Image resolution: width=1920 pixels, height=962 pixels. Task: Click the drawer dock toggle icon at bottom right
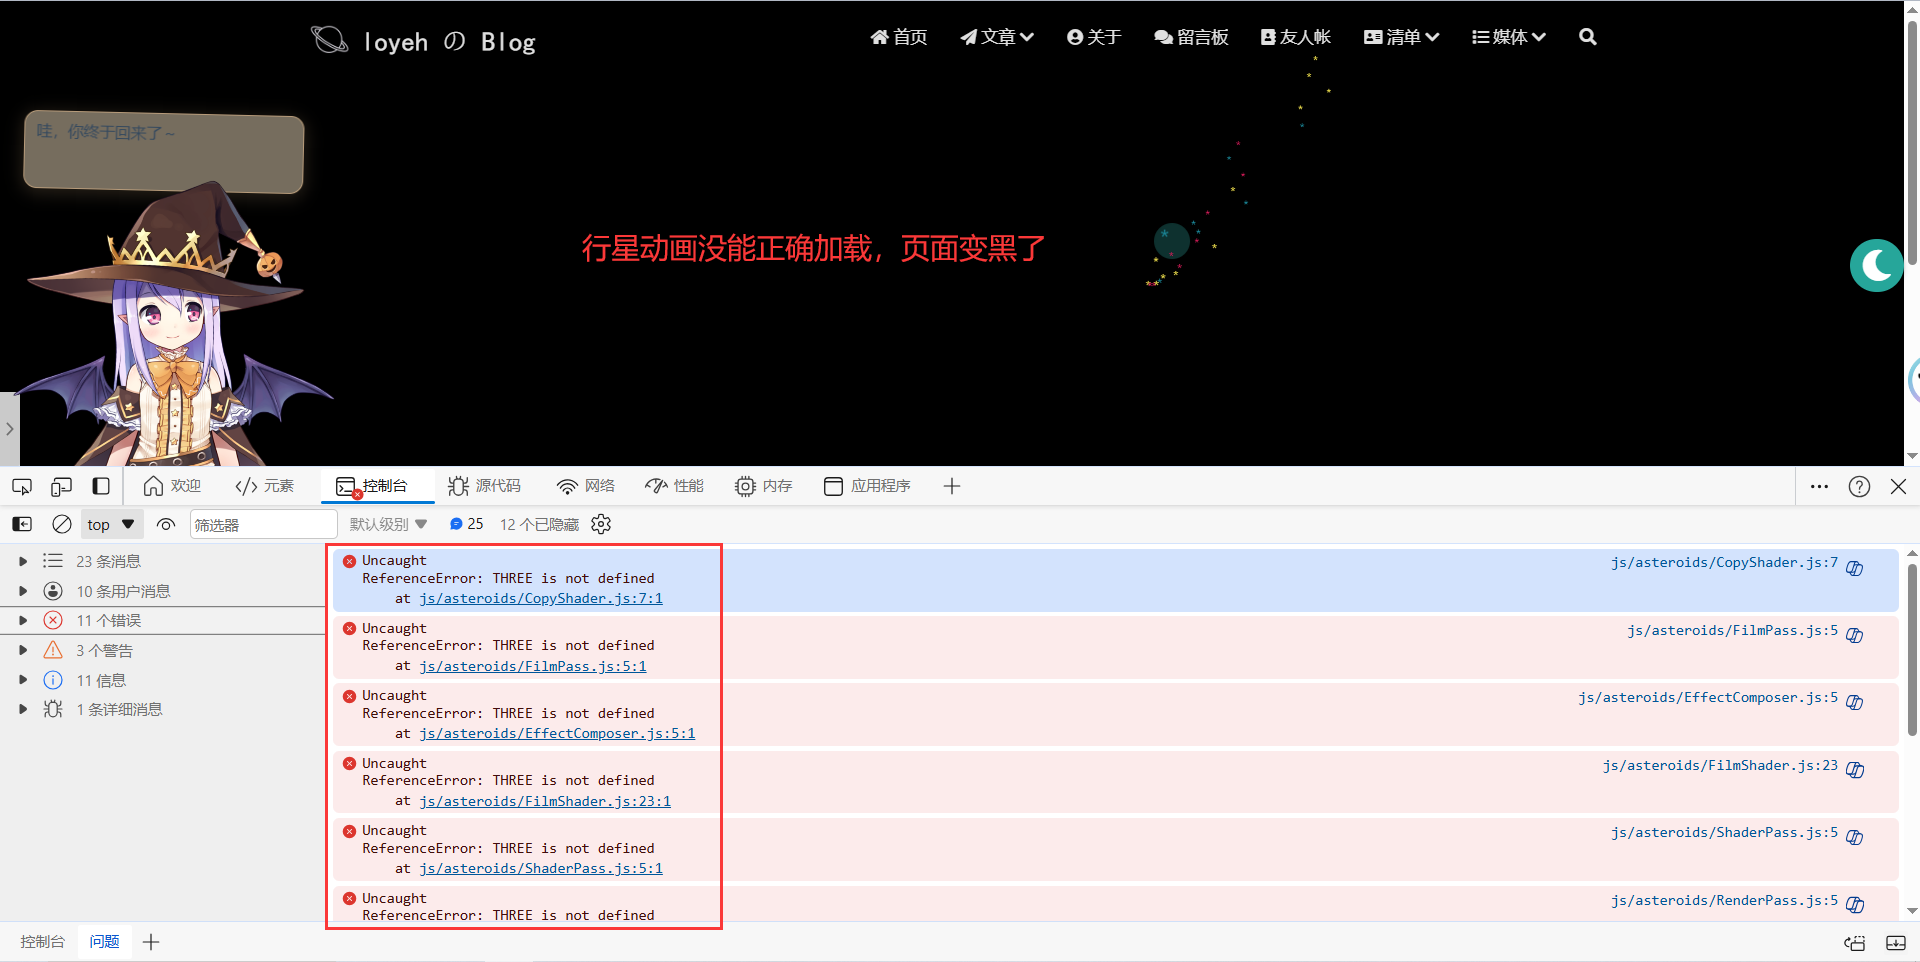tap(1896, 943)
